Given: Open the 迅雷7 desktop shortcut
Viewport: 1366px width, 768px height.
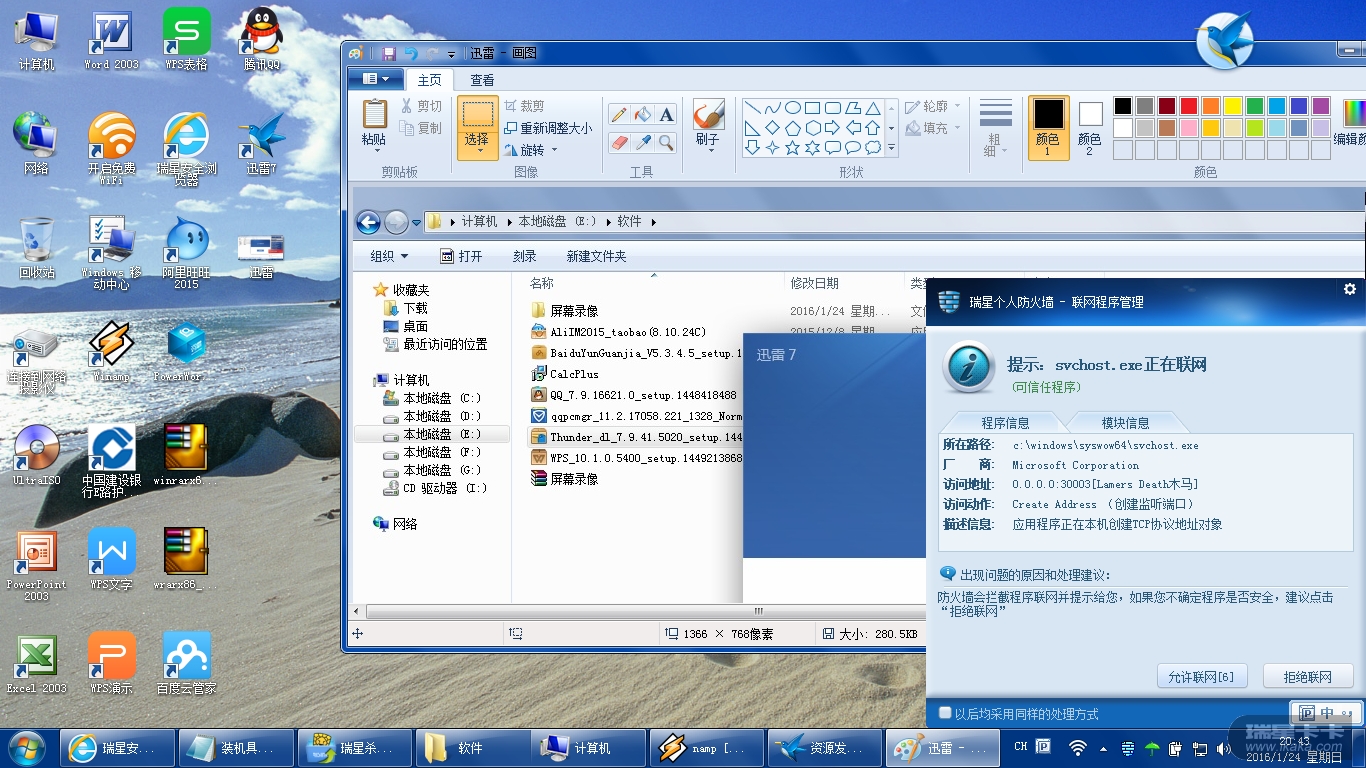Looking at the screenshot, I should coord(261,143).
